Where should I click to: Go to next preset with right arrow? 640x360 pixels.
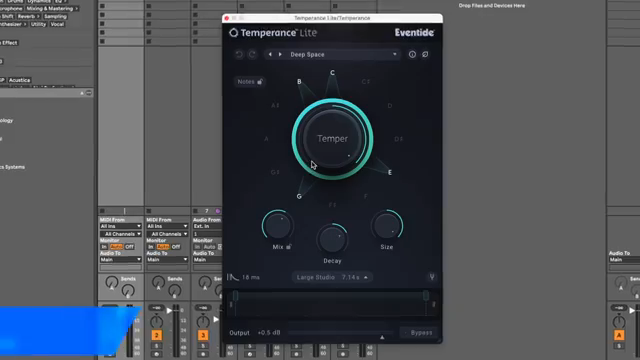point(280,54)
